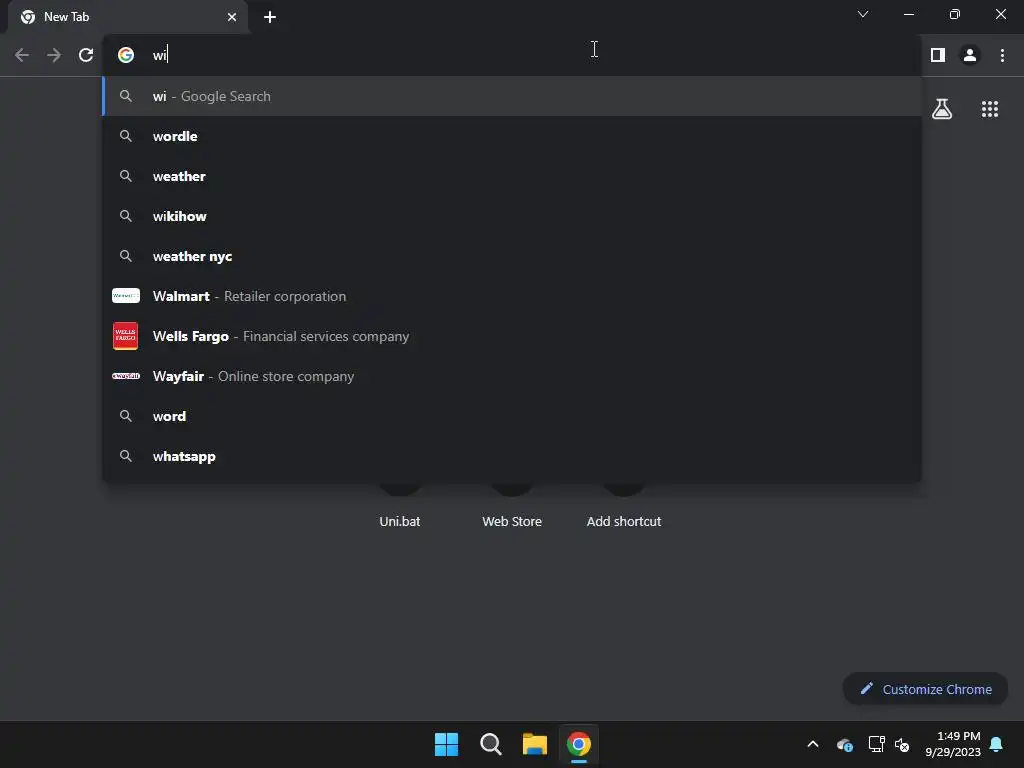Close the New Tab tab
This screenshot has height=768, width=1024.
click(232, 17)
